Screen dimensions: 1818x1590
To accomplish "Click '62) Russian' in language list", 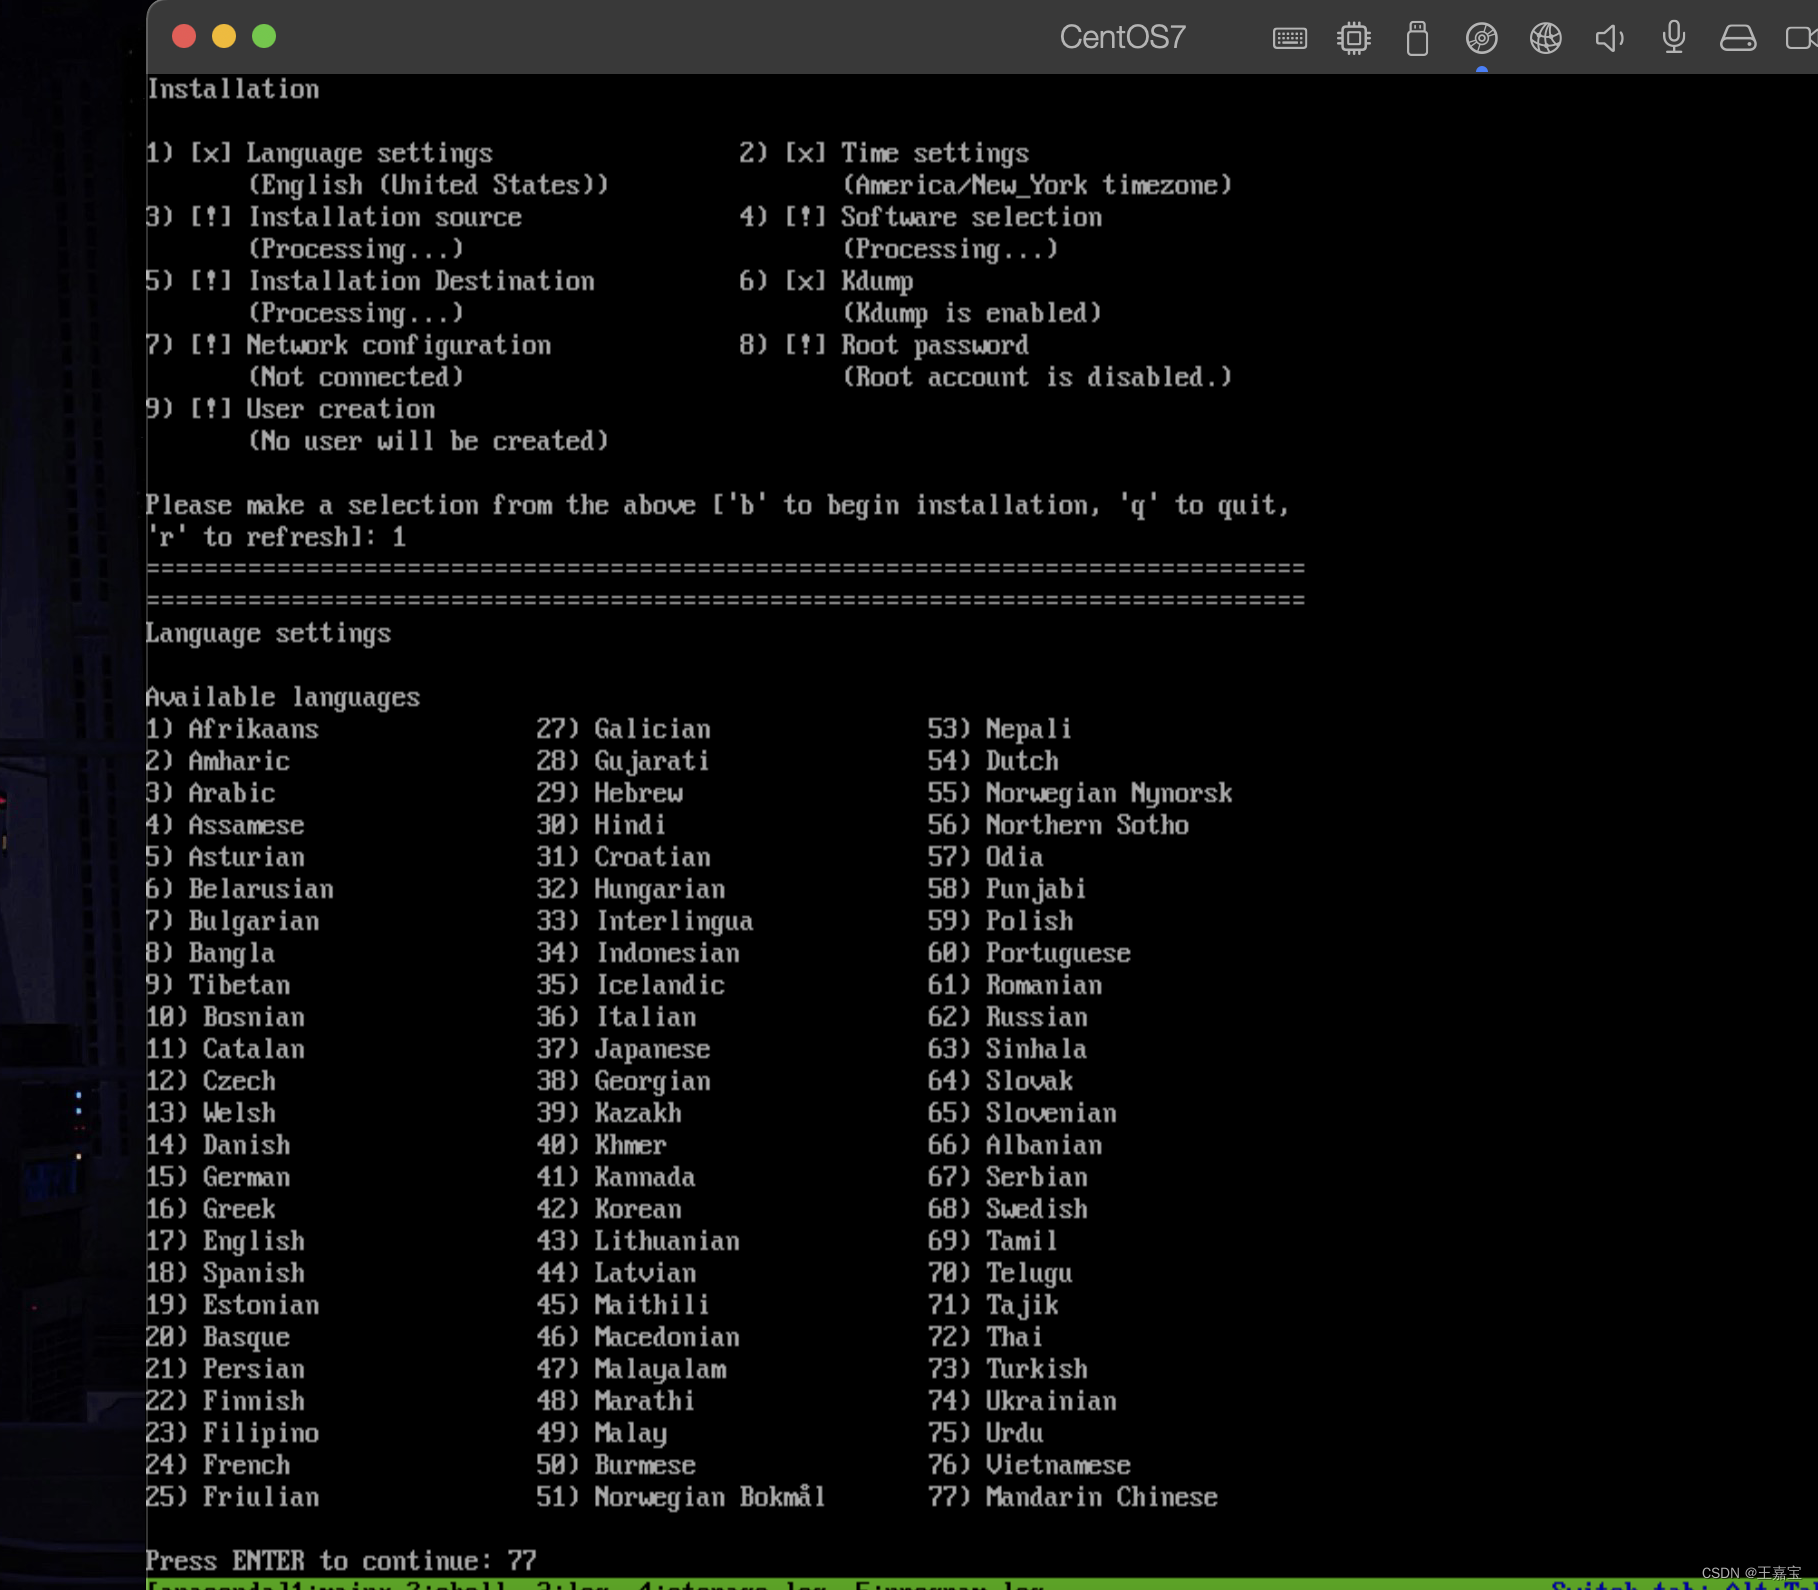I will point(1007,1017).
